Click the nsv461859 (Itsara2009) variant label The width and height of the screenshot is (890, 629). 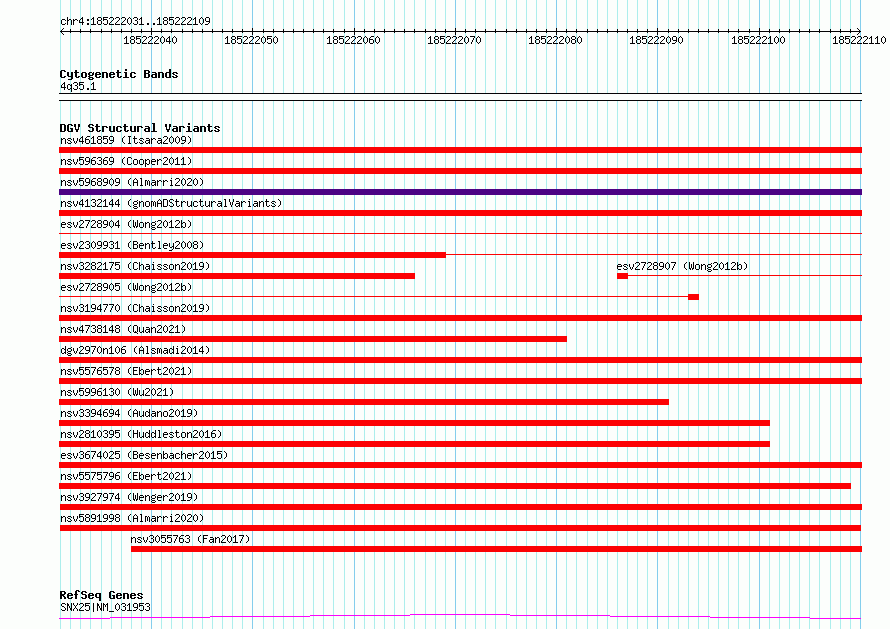pyautogui.click(x=126, y=140)
